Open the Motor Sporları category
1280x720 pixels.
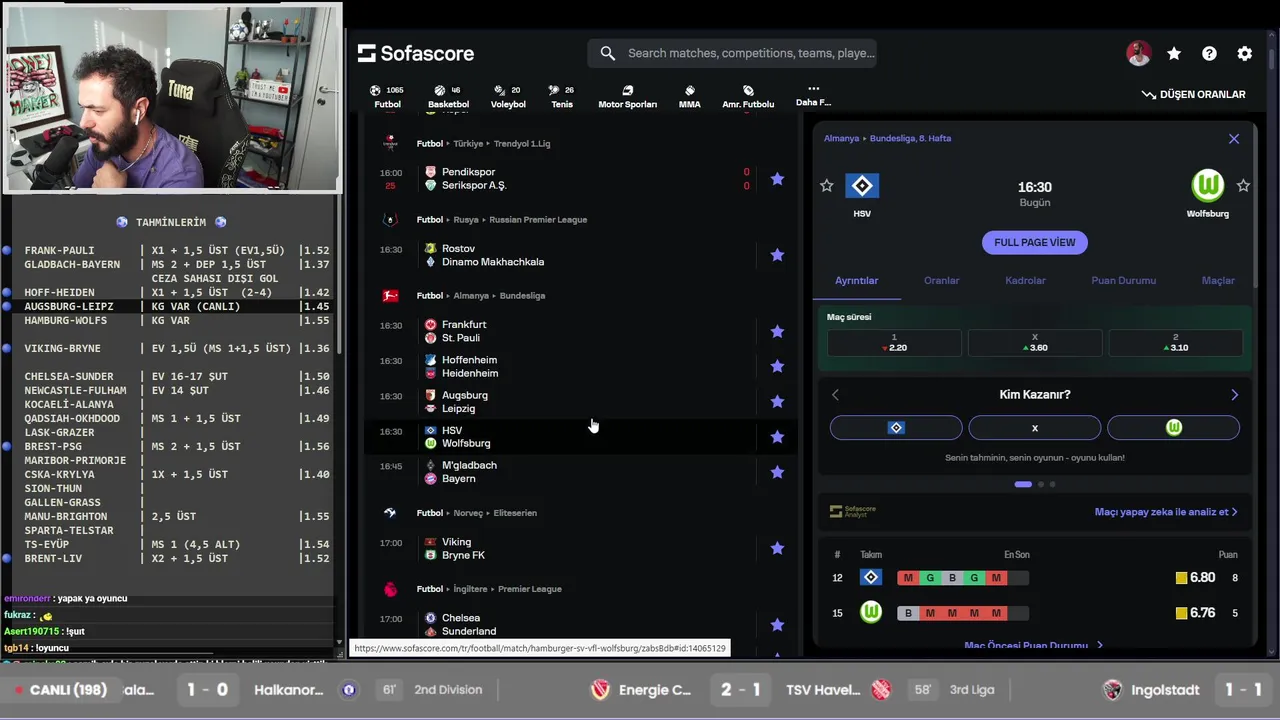(x=627, y=97)
